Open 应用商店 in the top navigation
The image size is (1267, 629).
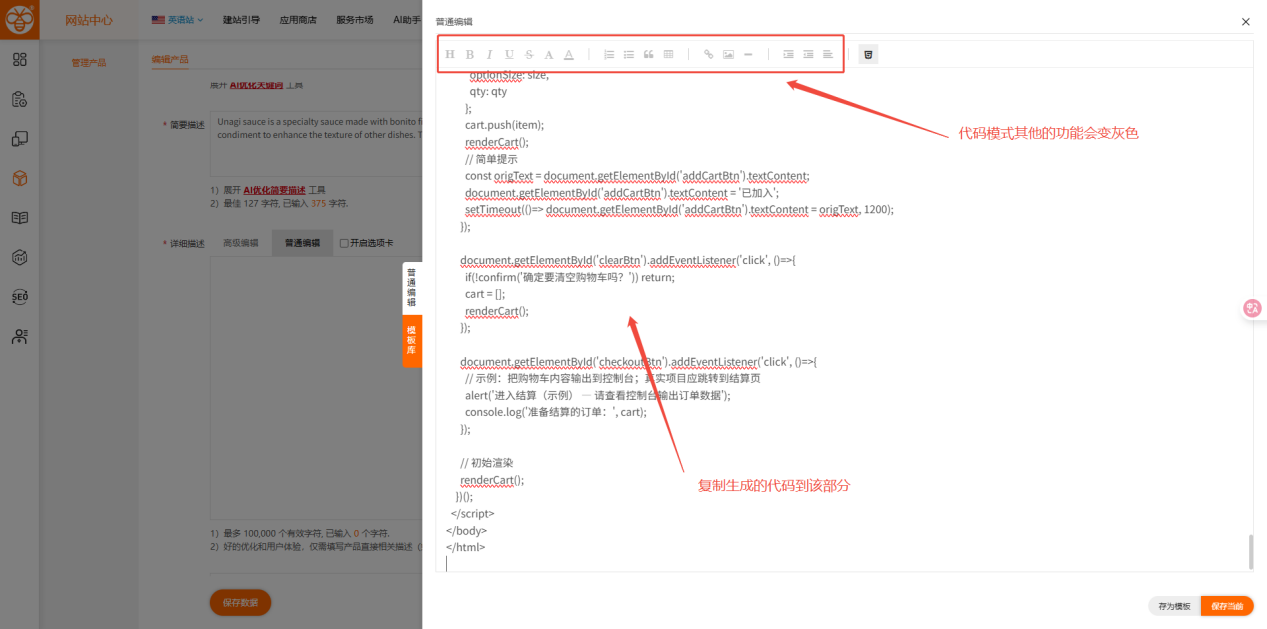coord(297,19)
